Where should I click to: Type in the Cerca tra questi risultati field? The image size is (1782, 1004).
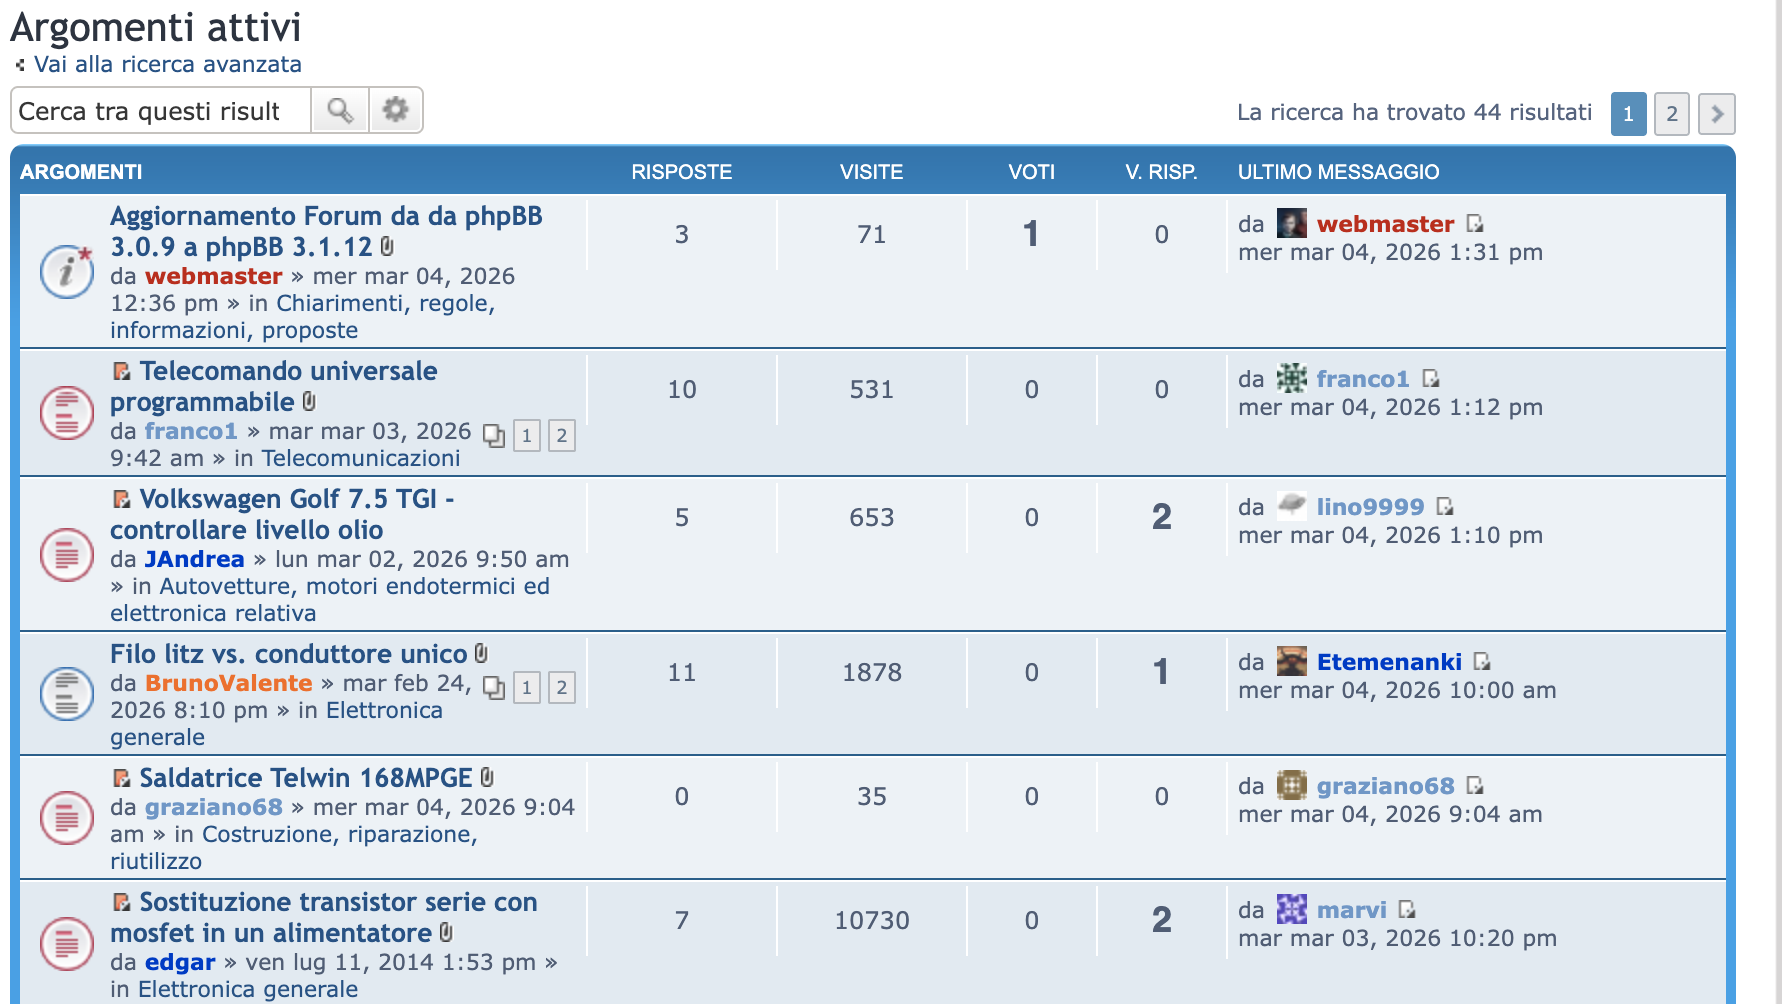pos(160,111)
